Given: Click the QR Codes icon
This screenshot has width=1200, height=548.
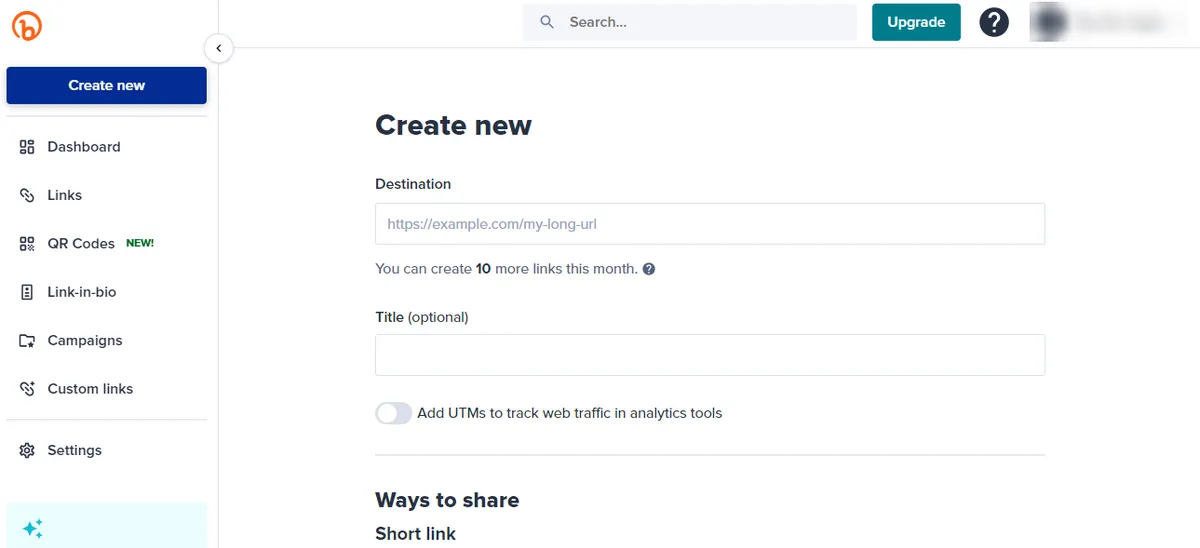Looking at the screenshot, I should (27, 244).
